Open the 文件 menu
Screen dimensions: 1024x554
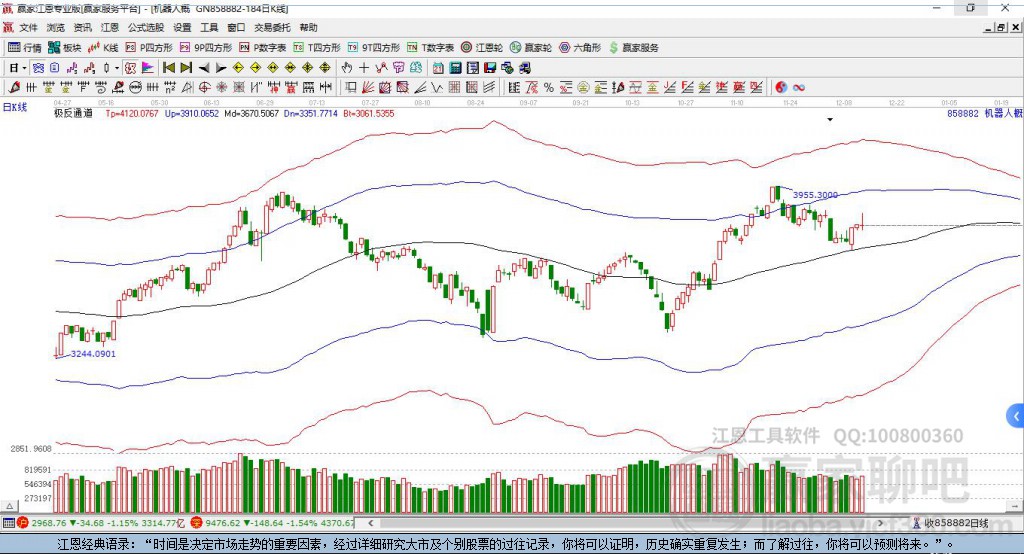28,27
